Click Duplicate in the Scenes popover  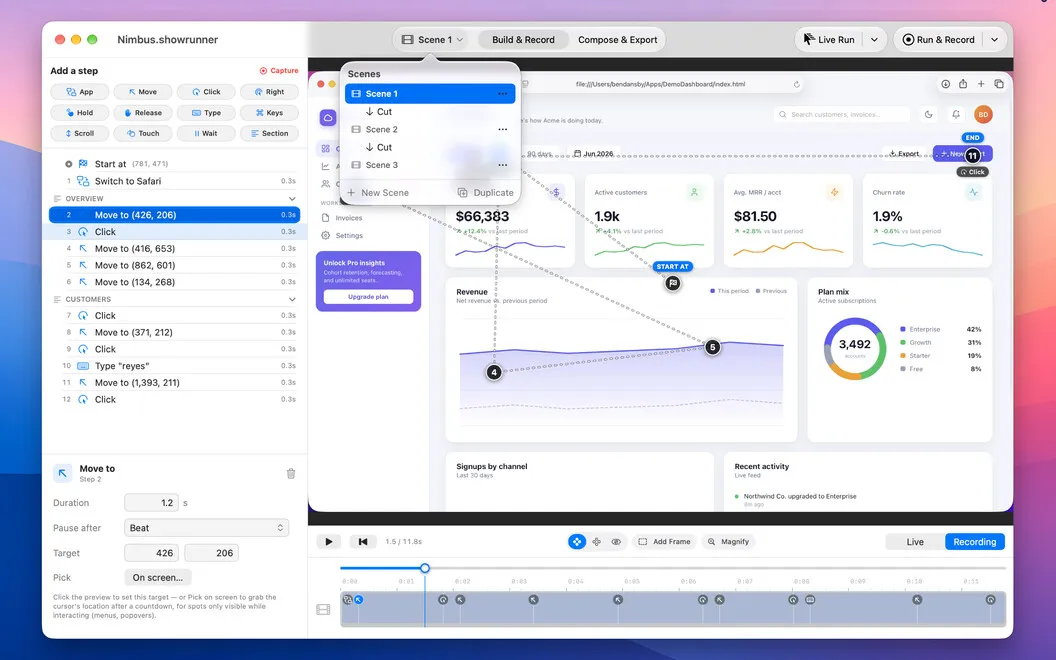pos(486,193)
